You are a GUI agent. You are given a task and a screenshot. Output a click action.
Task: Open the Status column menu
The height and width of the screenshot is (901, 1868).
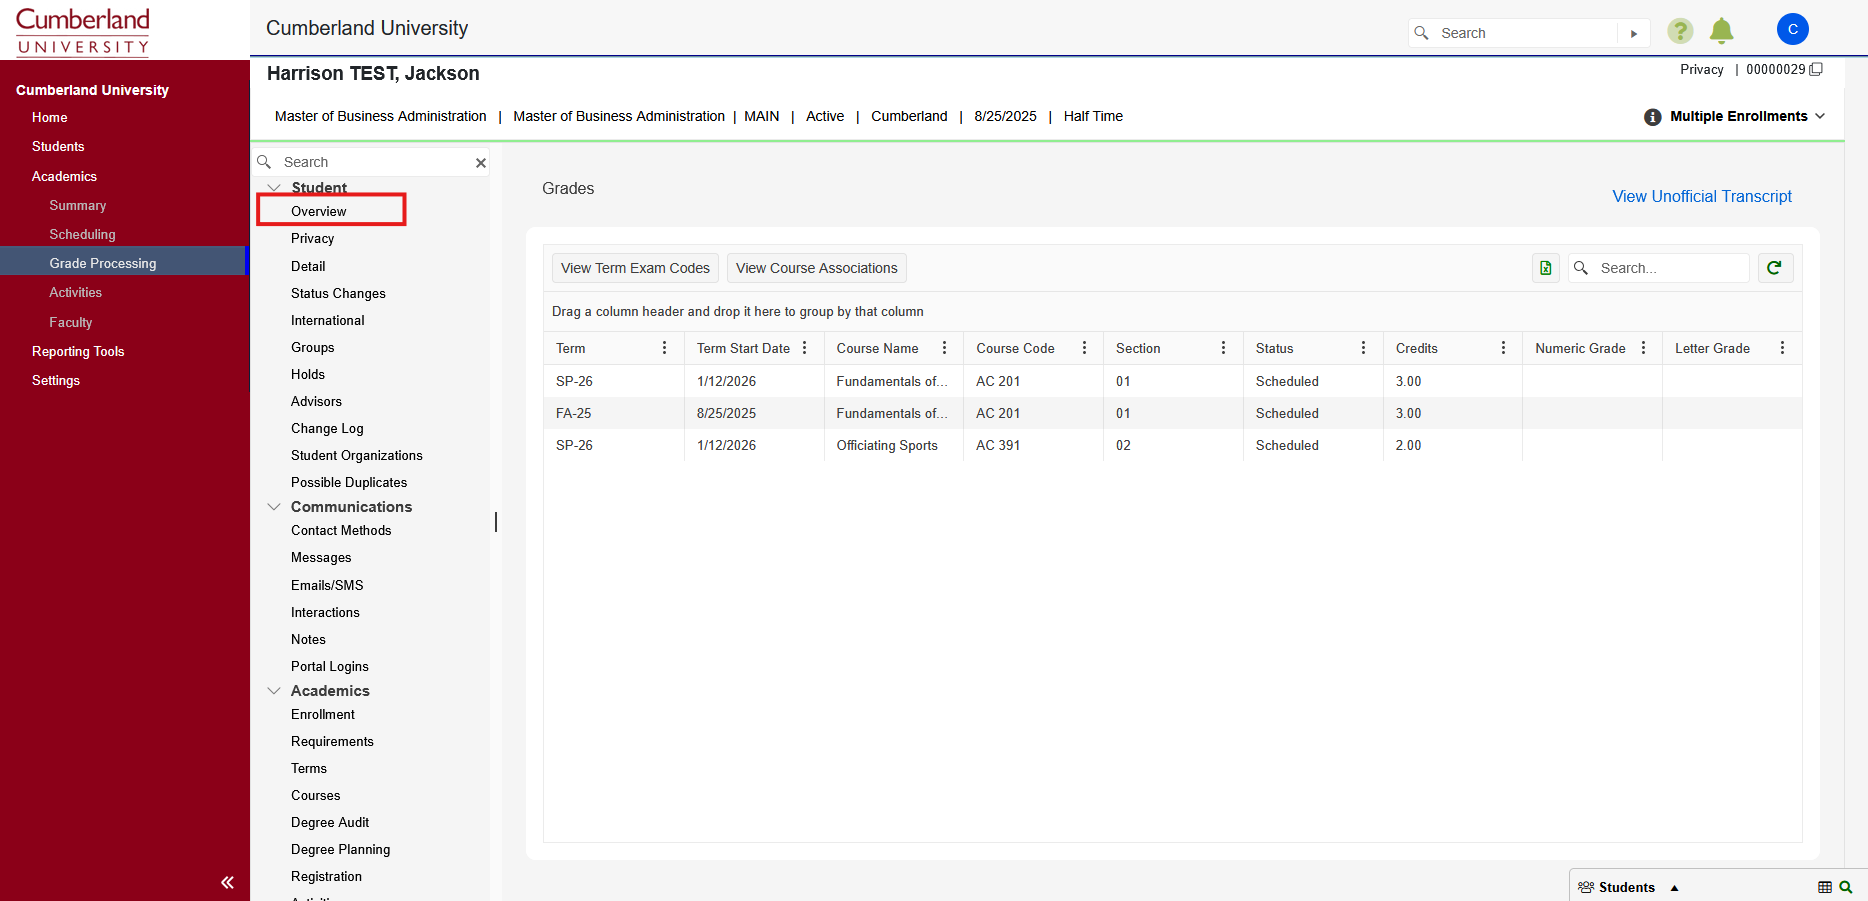click(1363, 348)
